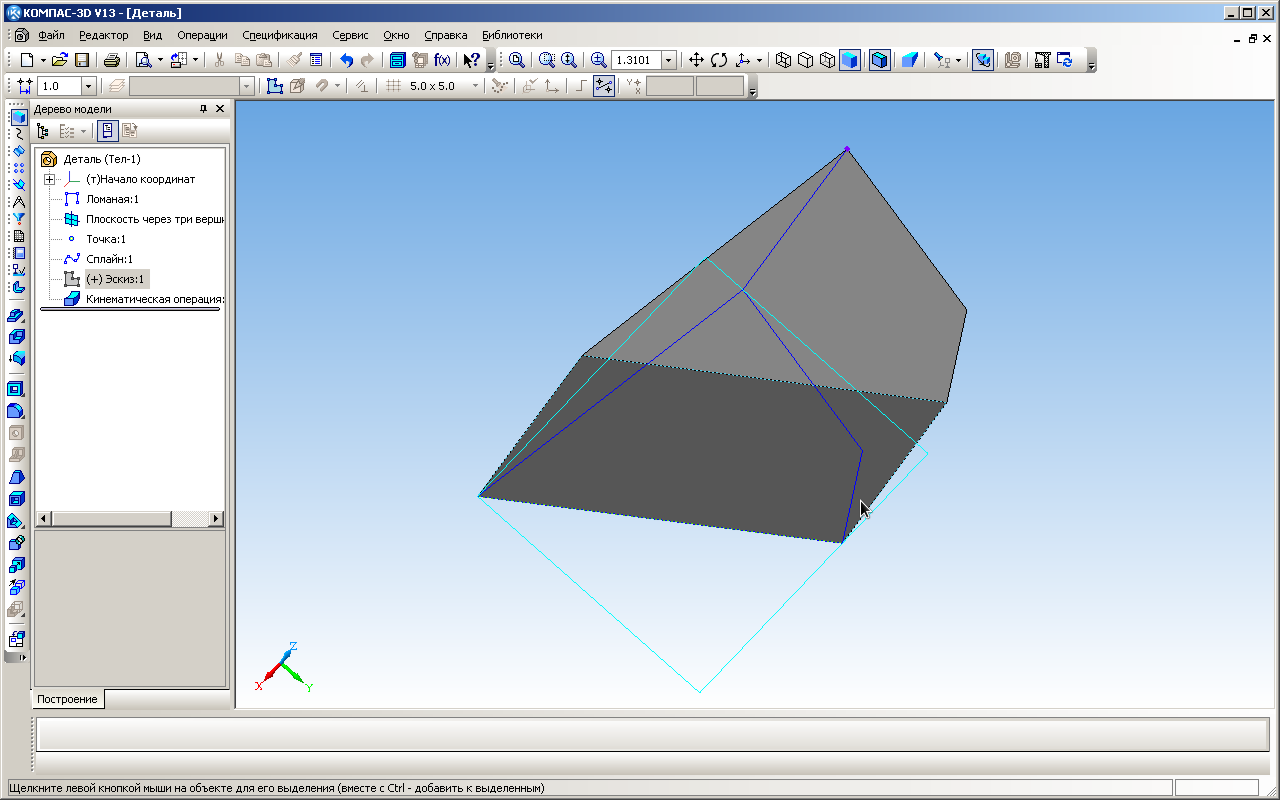Toggle shaded-with-edges display mode
Viewport: 1280px width, 800px height.
coord(879,60)
